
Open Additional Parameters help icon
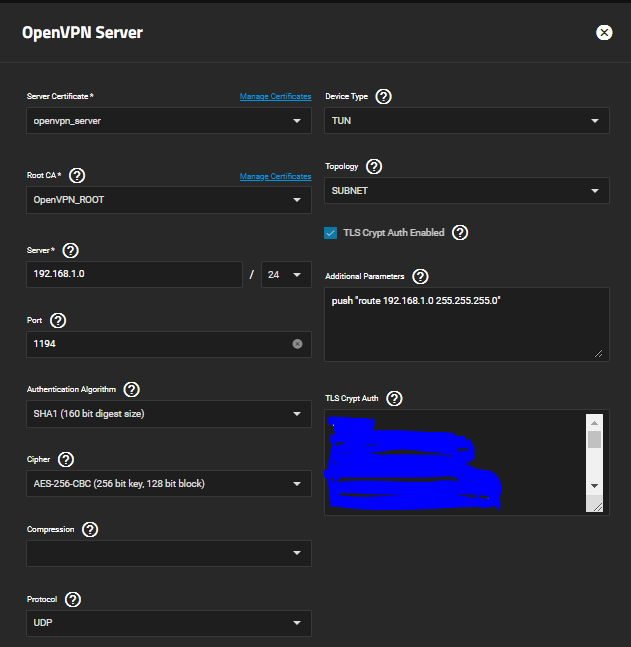tap(420, 276)
